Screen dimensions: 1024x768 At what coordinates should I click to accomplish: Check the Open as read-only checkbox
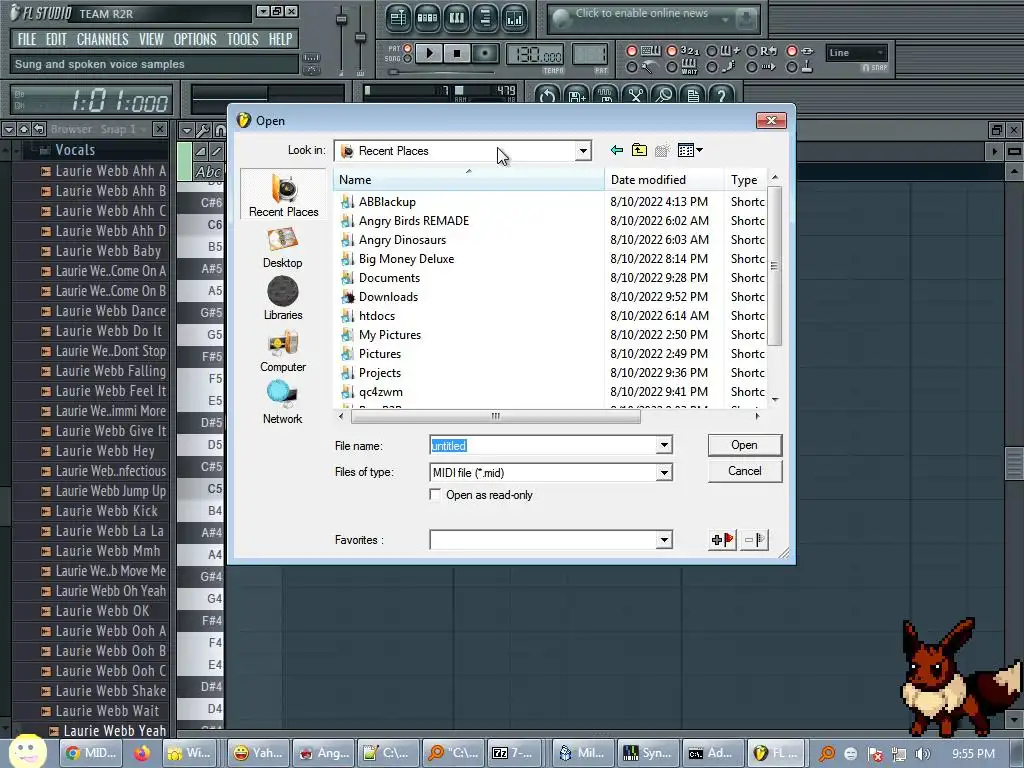(x=435, y=494)
